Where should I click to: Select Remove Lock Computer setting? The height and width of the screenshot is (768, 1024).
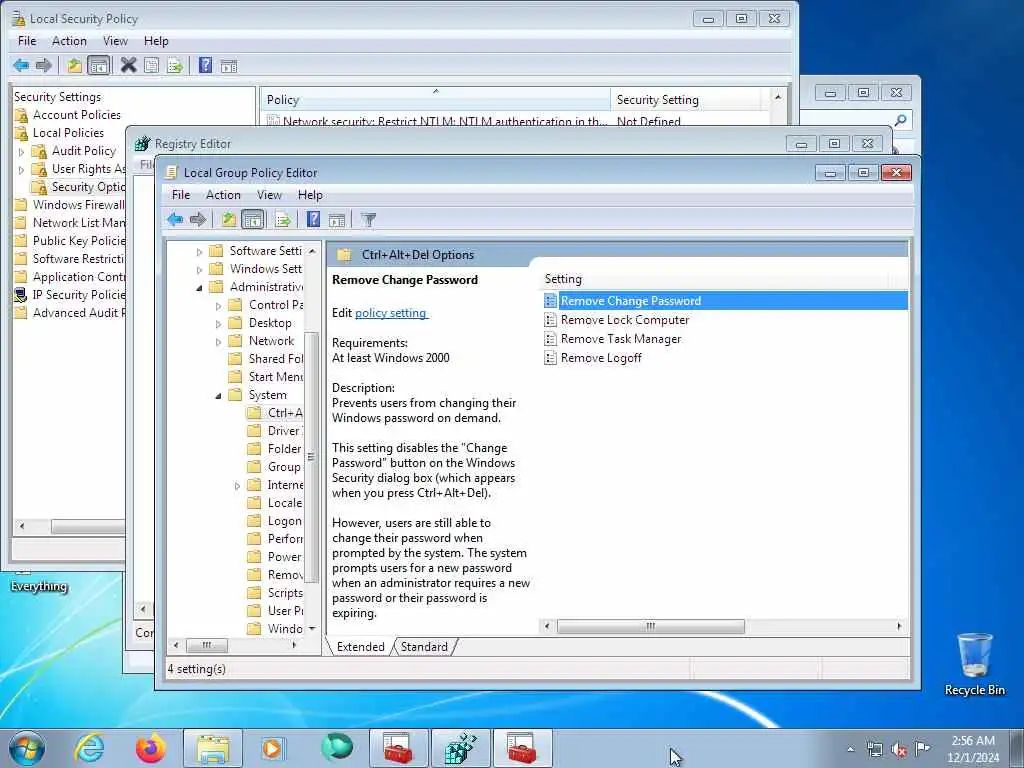(624, 320)
